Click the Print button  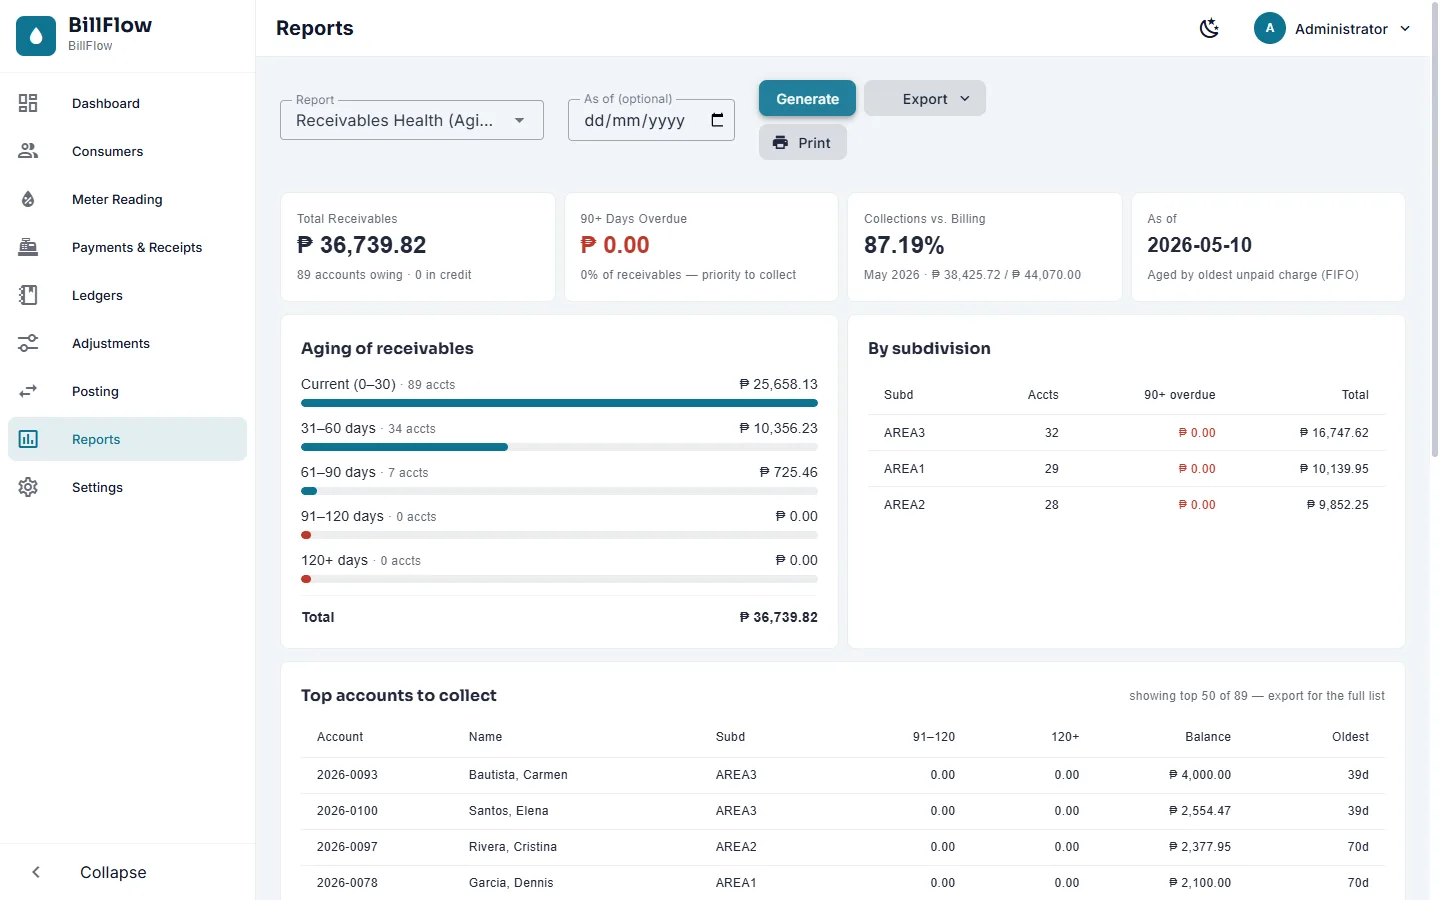tap(802, 142)
